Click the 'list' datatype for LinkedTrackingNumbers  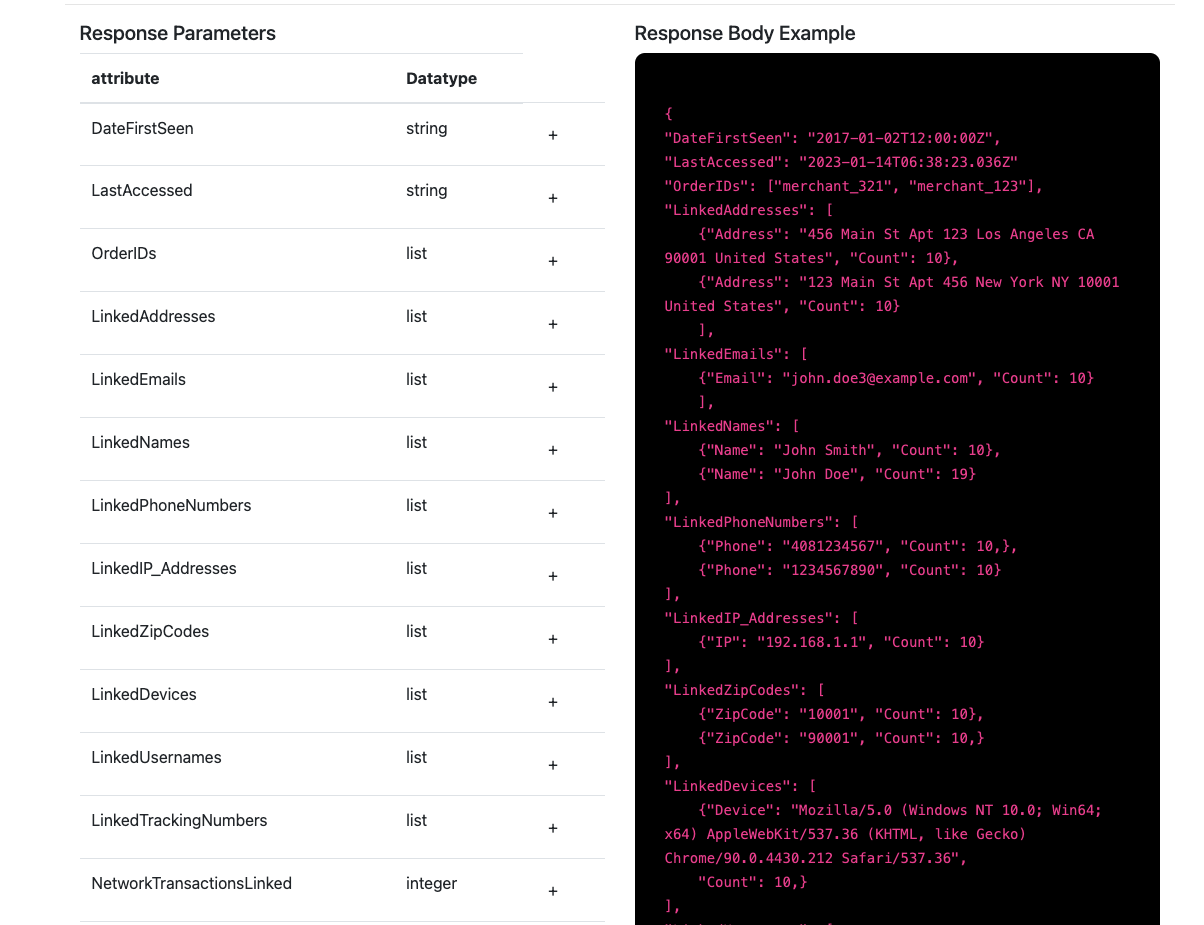(x=417, y=820)
